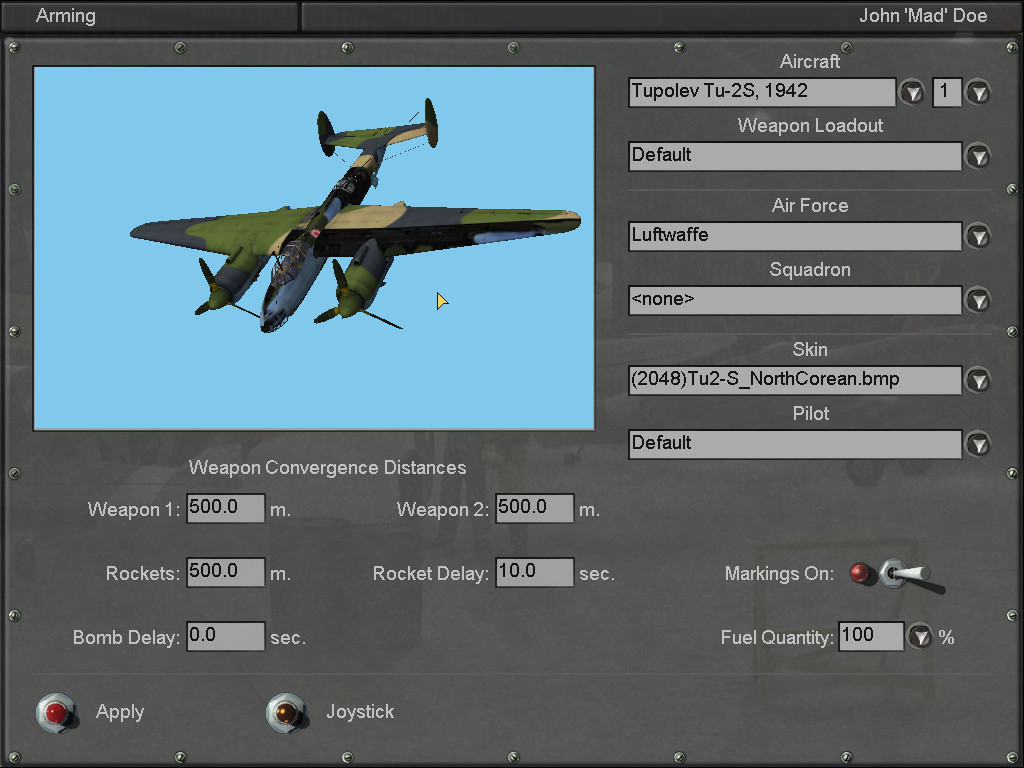Click the Joystick label
The image size is (1024, 768).
tap(360, 711)
